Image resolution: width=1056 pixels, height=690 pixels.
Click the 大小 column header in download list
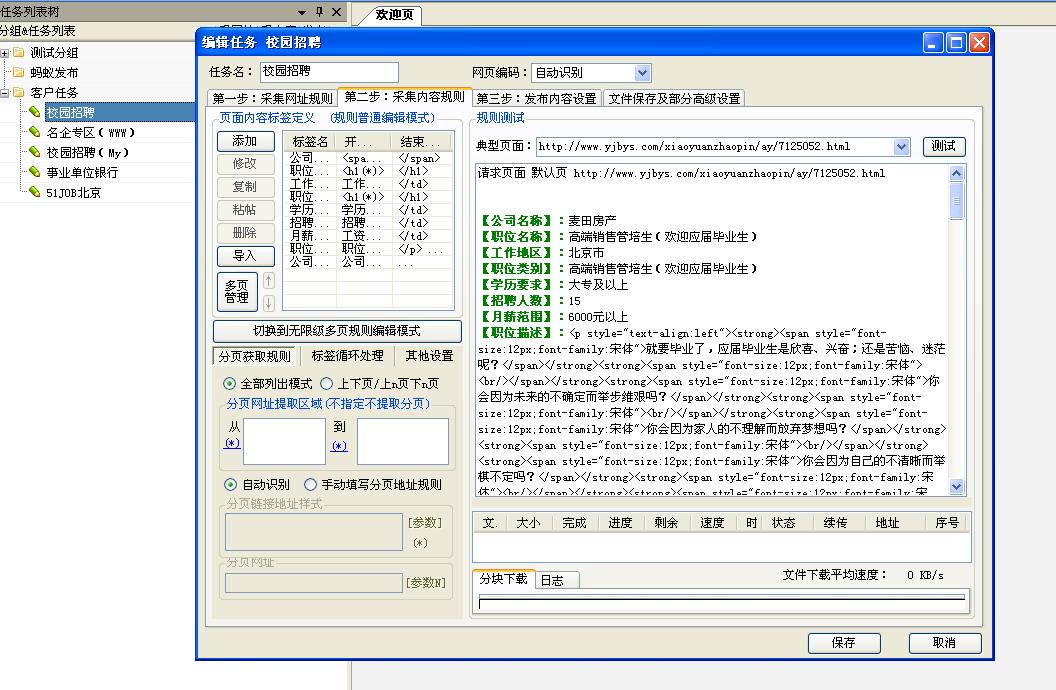528,522
